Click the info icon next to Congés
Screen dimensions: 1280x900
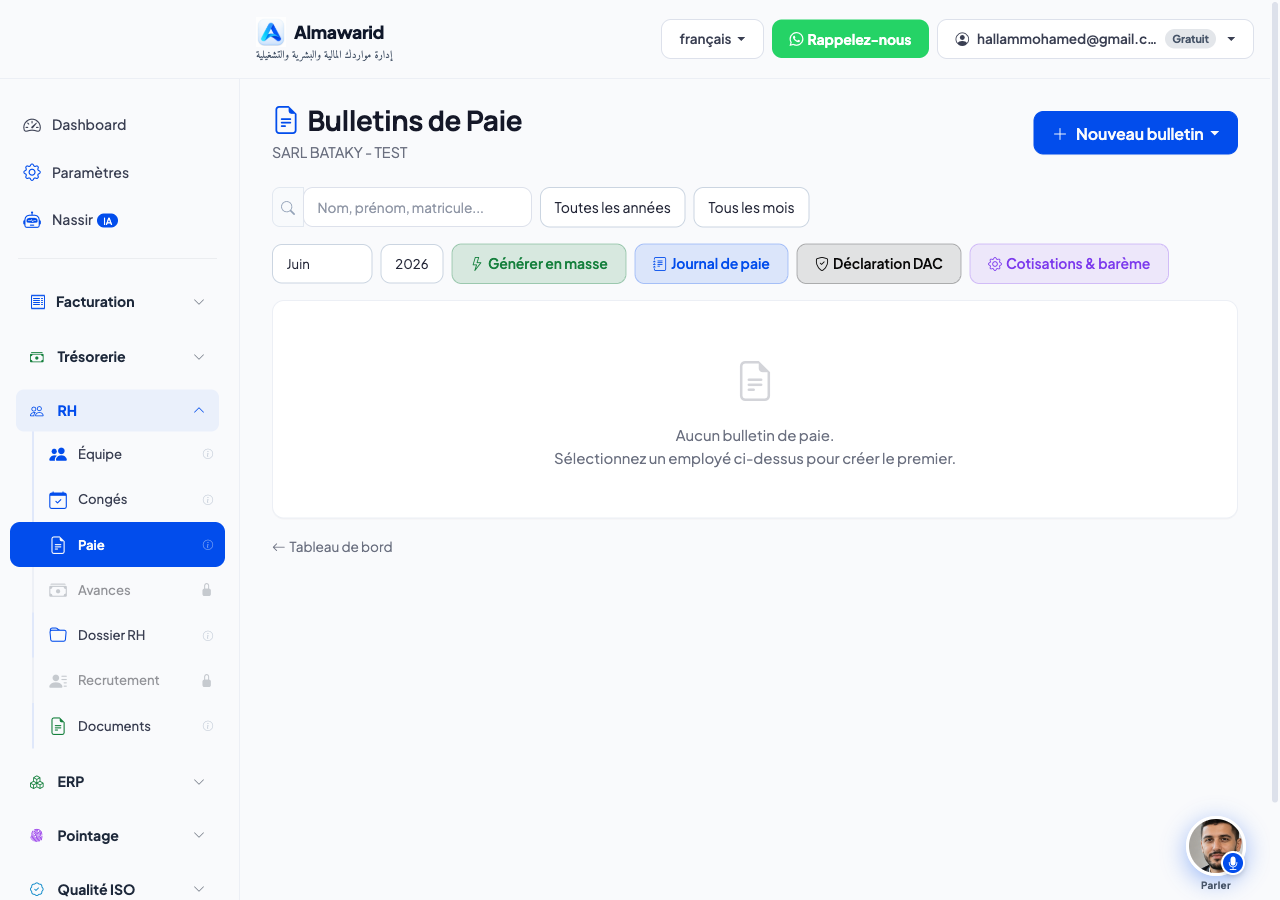click(208, 499)
